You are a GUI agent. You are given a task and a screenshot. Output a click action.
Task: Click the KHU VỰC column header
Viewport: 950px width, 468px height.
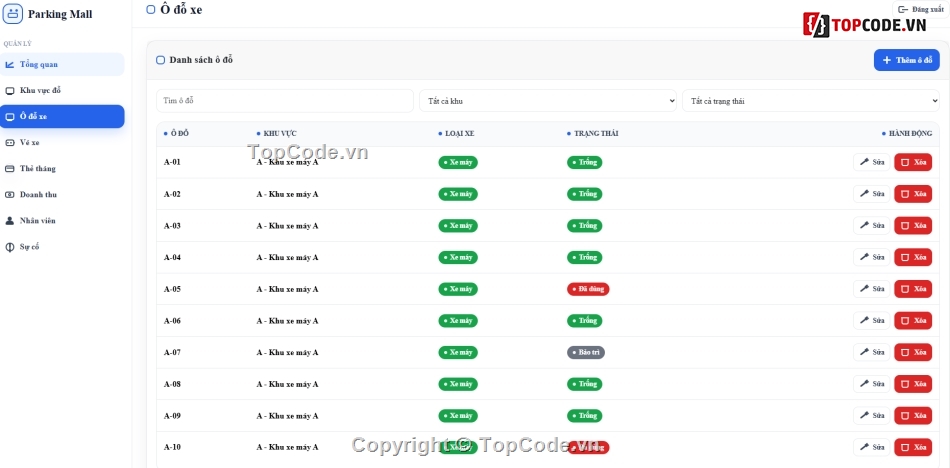(x=277, y=133)
